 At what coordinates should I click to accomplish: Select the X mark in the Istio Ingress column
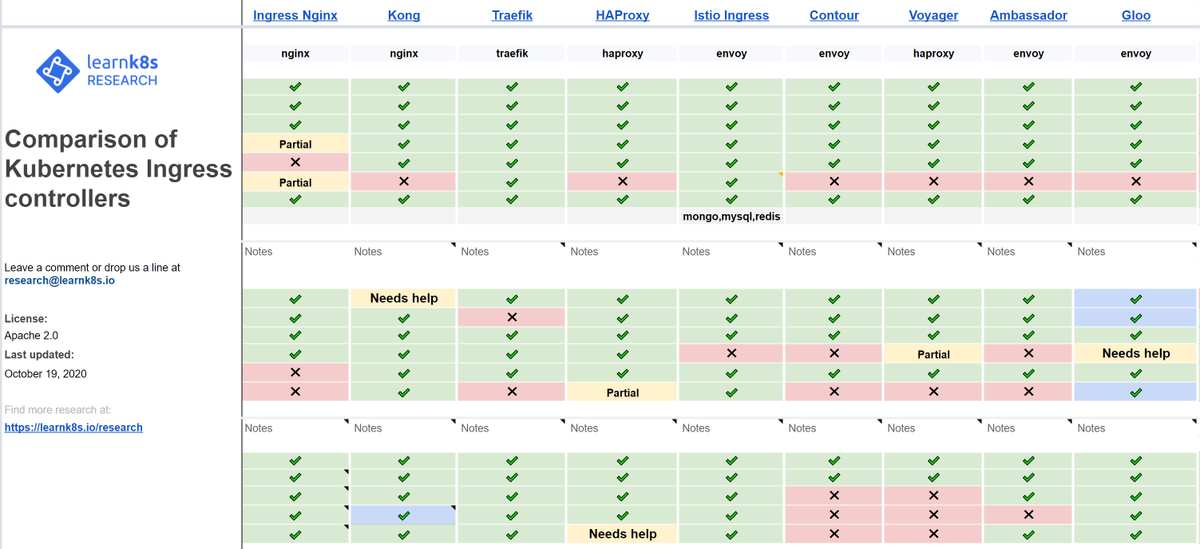[731, 353]
